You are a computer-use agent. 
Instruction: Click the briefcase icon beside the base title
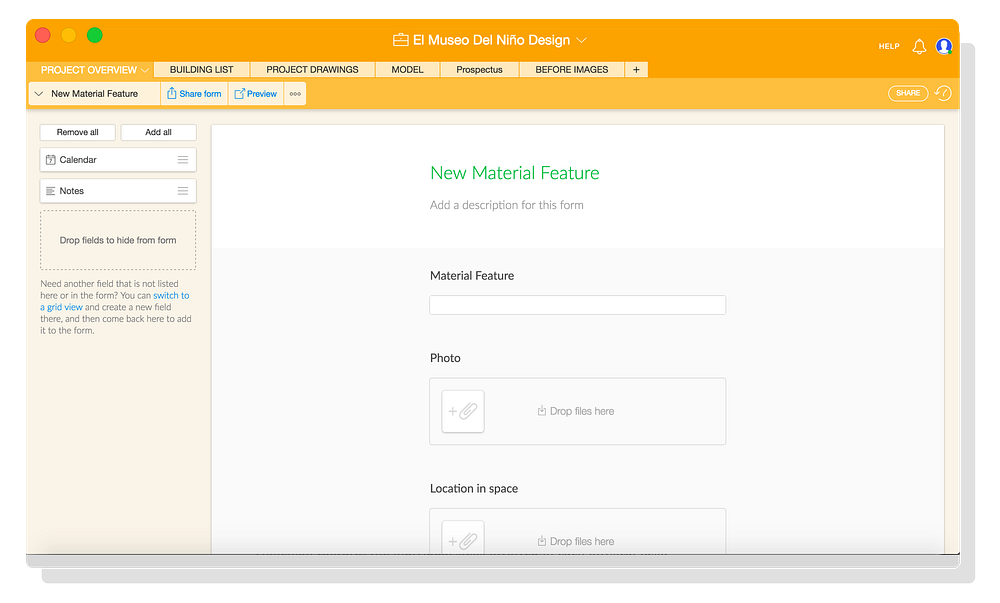pos(401,40)
